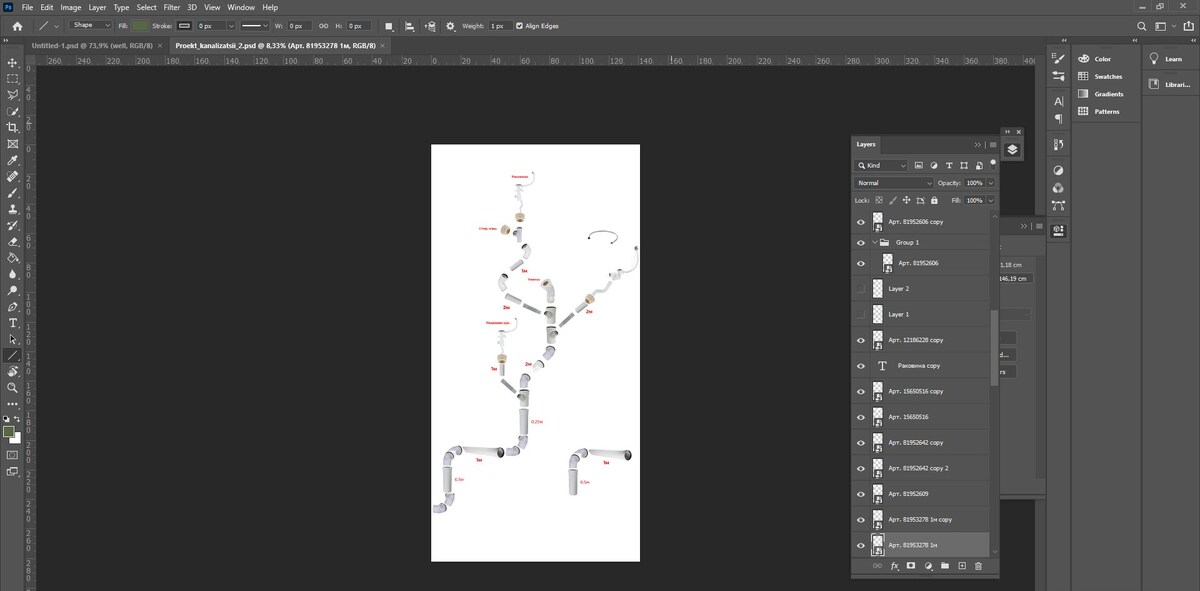This screenshot has height=591, width=1200.
Task: Open path alignment options
Action: click(x=410, y=26)
